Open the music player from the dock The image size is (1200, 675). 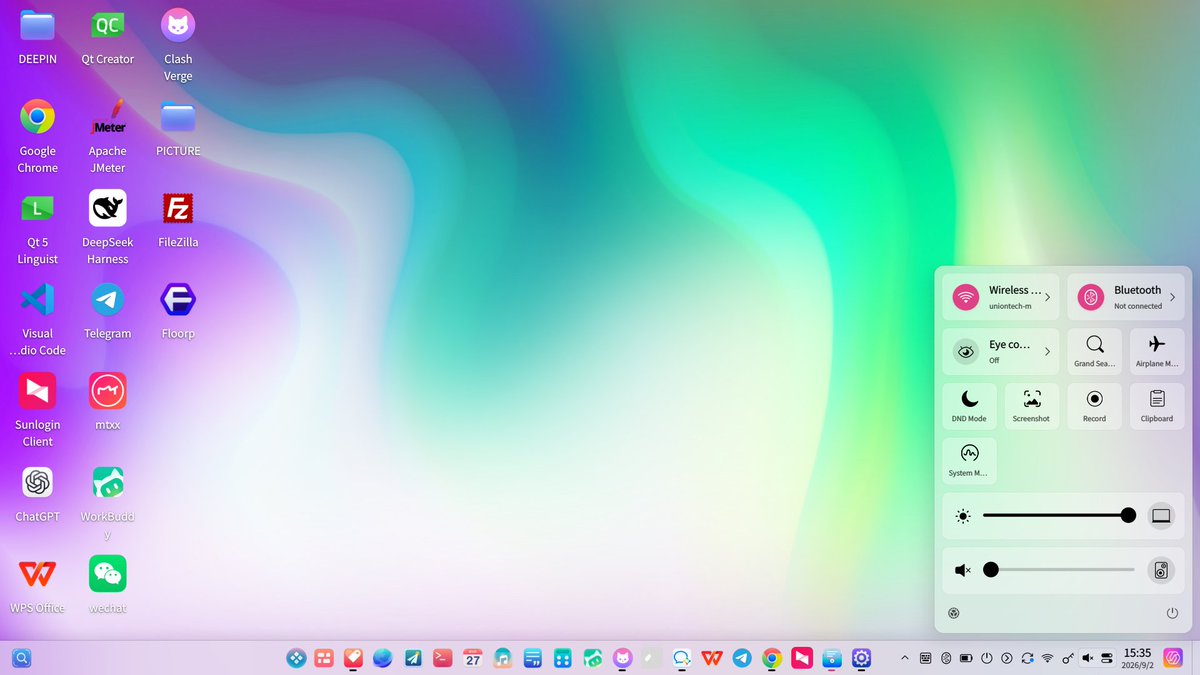503,658
